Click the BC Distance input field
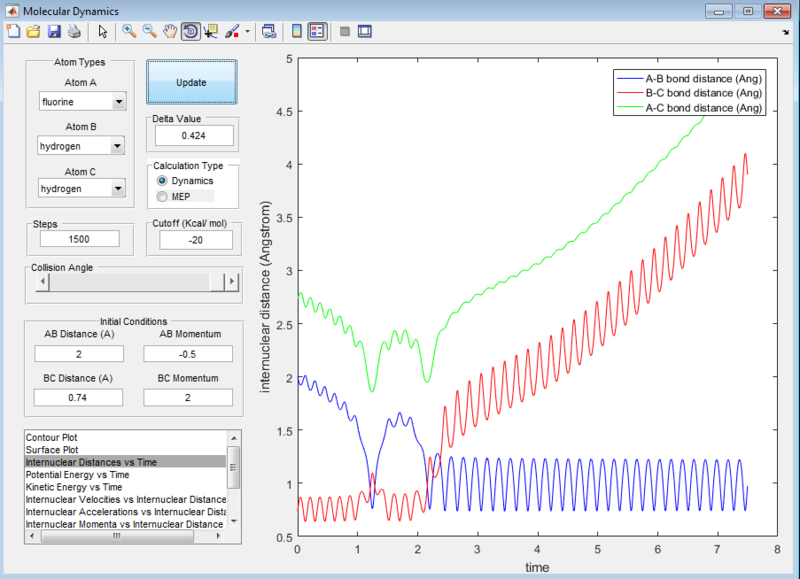800x579 pixels. click(x=78, y=397)
